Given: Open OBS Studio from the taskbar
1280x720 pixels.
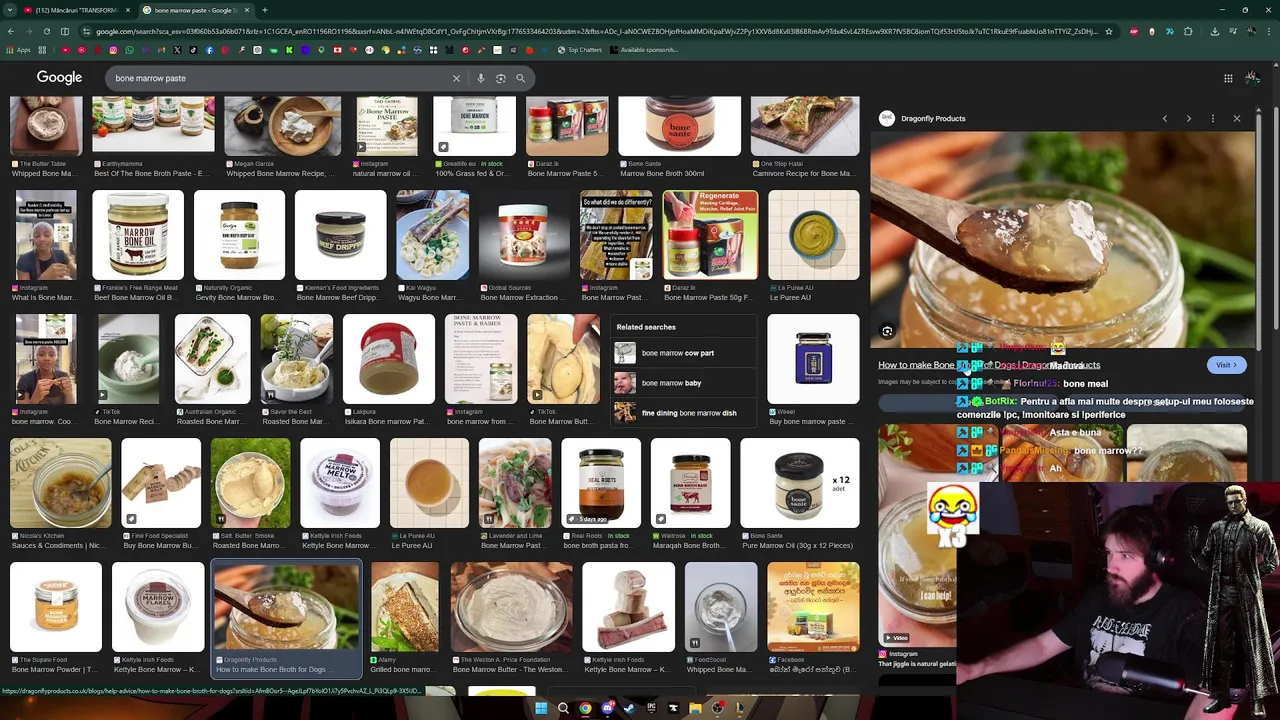Looking at the screenshot, I should 717,708.
